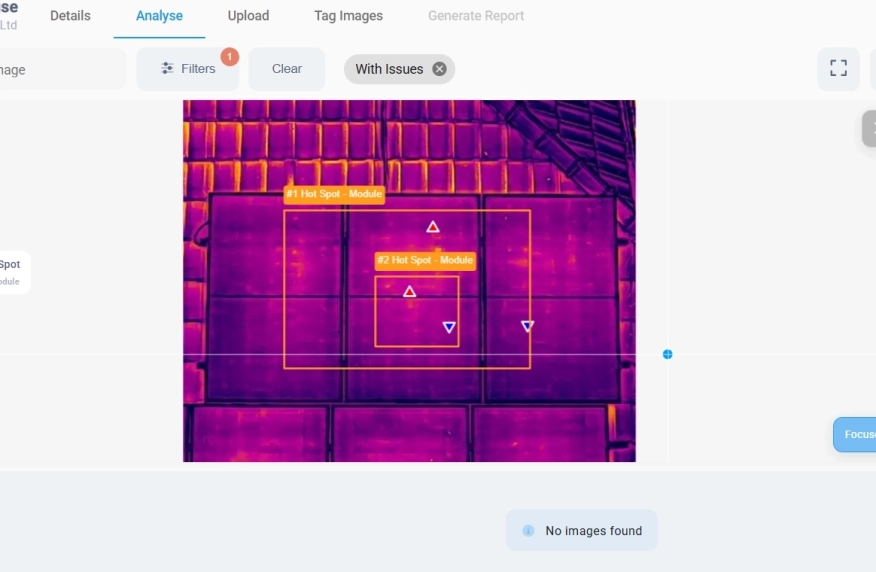The image size is (876, 572).
Task: Click blue min-temperature marker on box #1 edge
Action: [527, 326]
